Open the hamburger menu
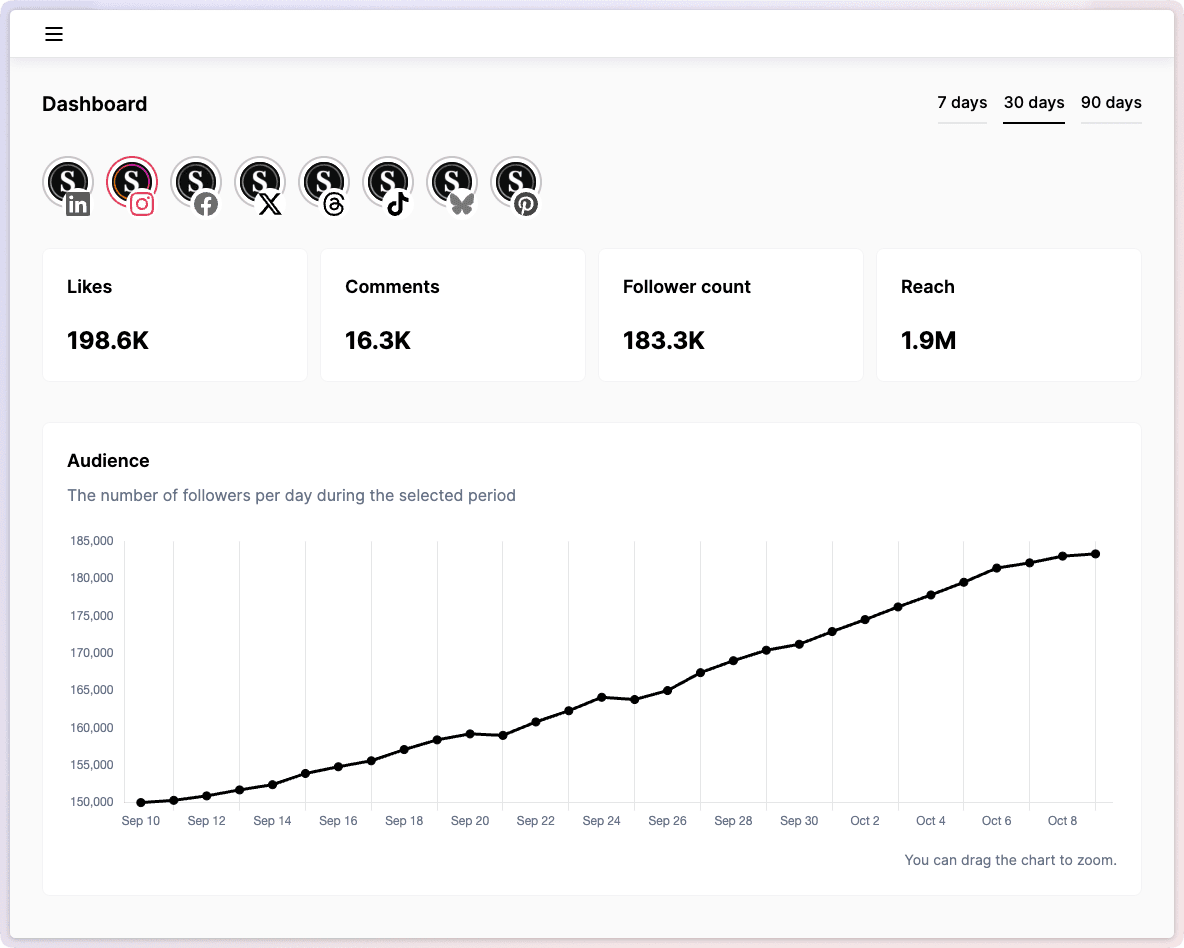Screen dimensions: 1184x948 (54, 34)
